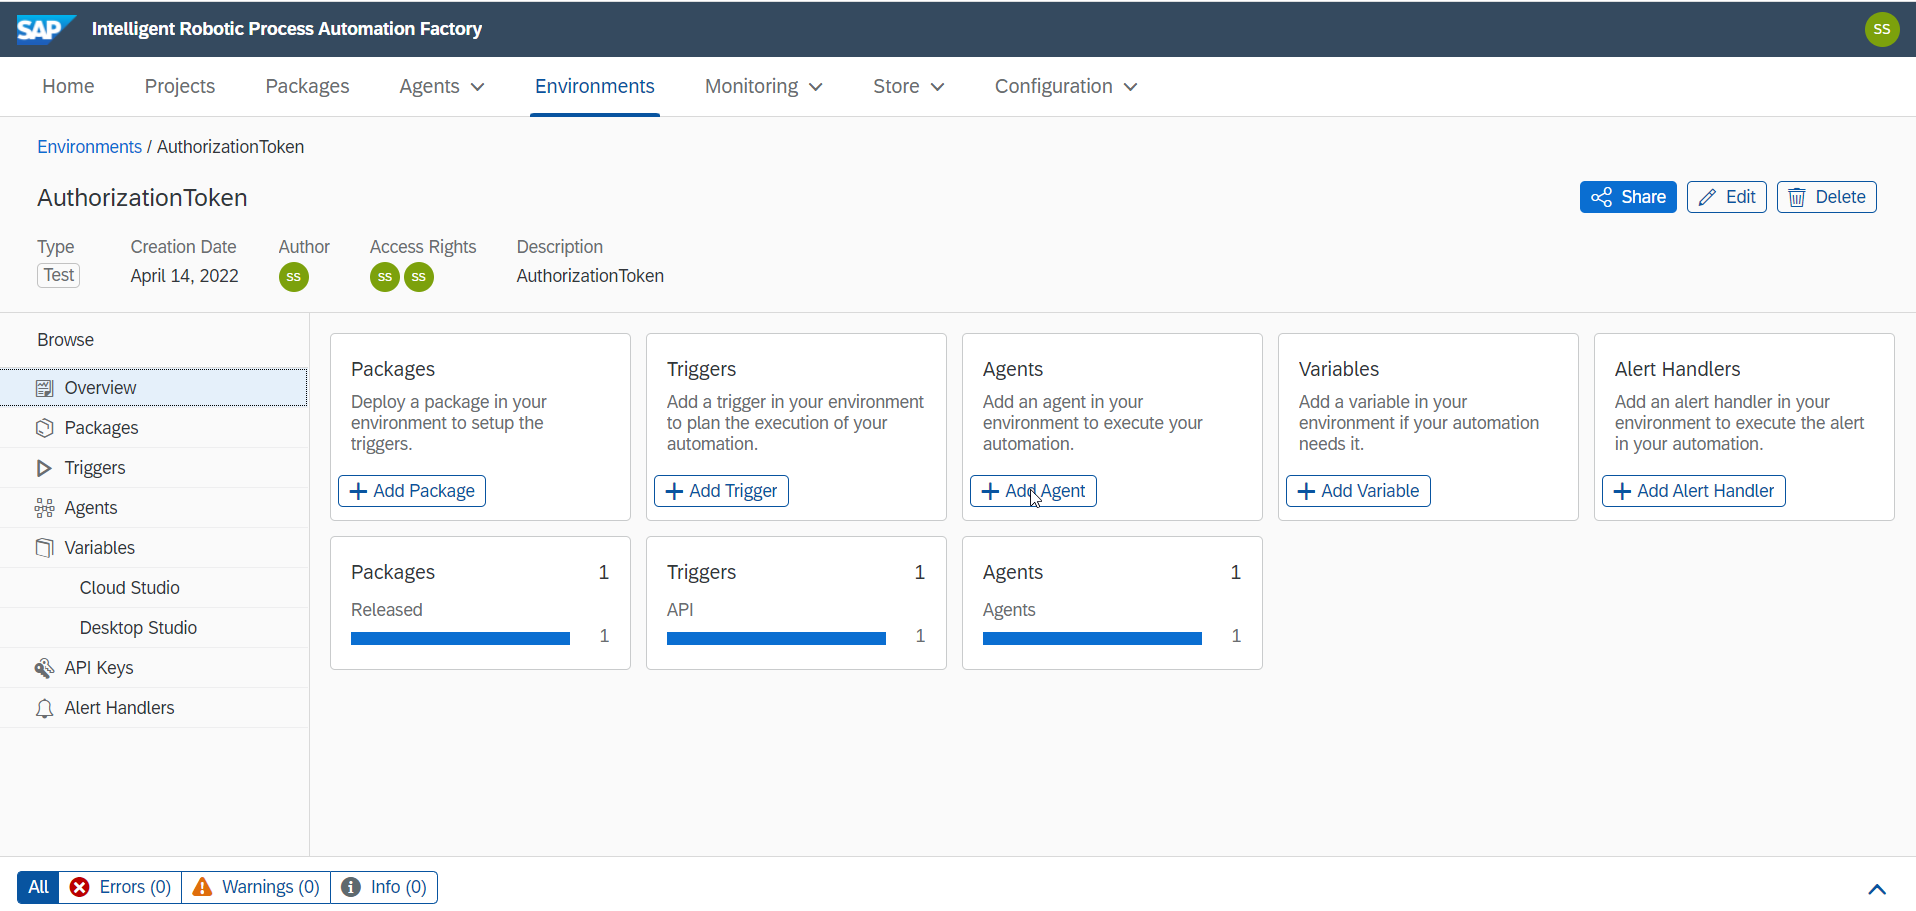This screenshot has height=911, width=1916.
Task: Click the Released packages progress bar
Action: pyautogui.click(x=460, y=638)
